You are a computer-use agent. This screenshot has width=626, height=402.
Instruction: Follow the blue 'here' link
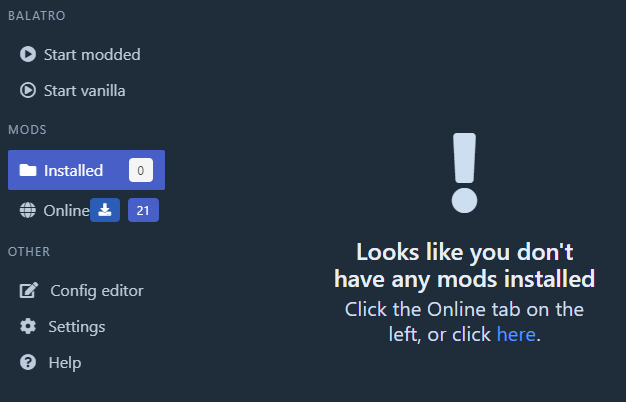click(x=516, y=334)
